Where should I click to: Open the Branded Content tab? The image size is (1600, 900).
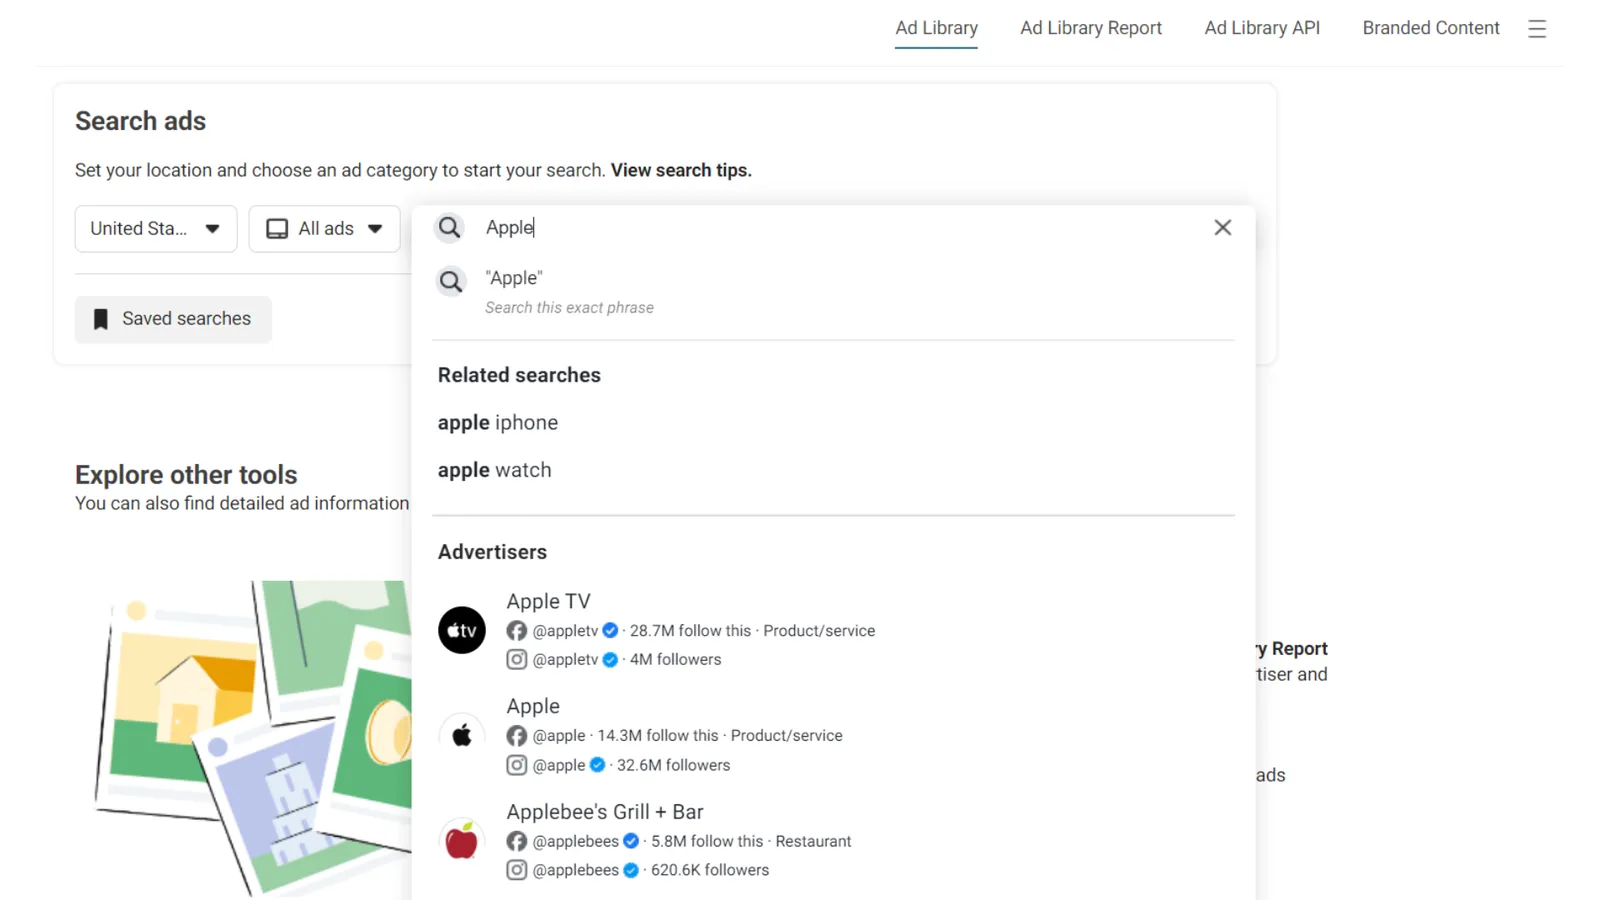[1431, 28]
